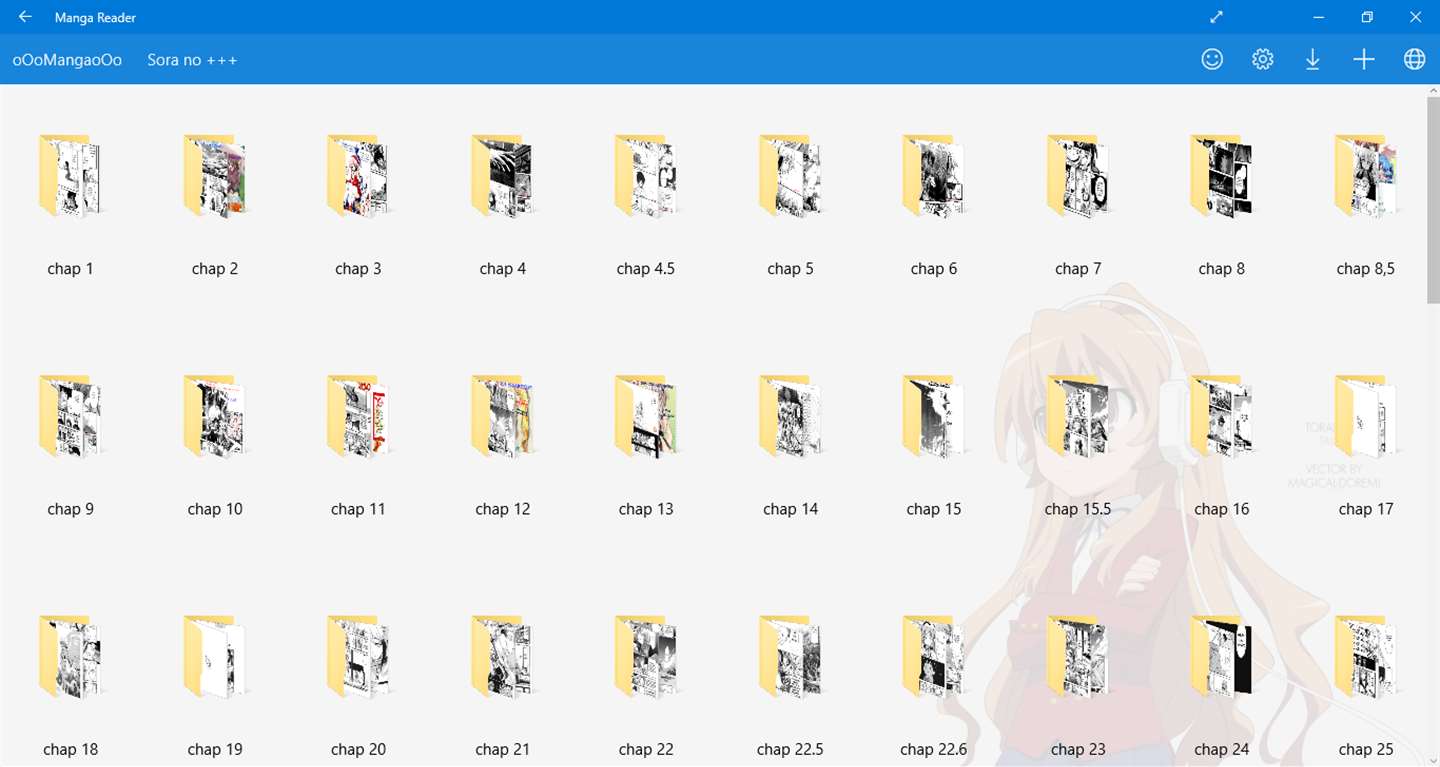
Task: Open the chap 4.5 folder icon
Action: (x=647, y=177)
